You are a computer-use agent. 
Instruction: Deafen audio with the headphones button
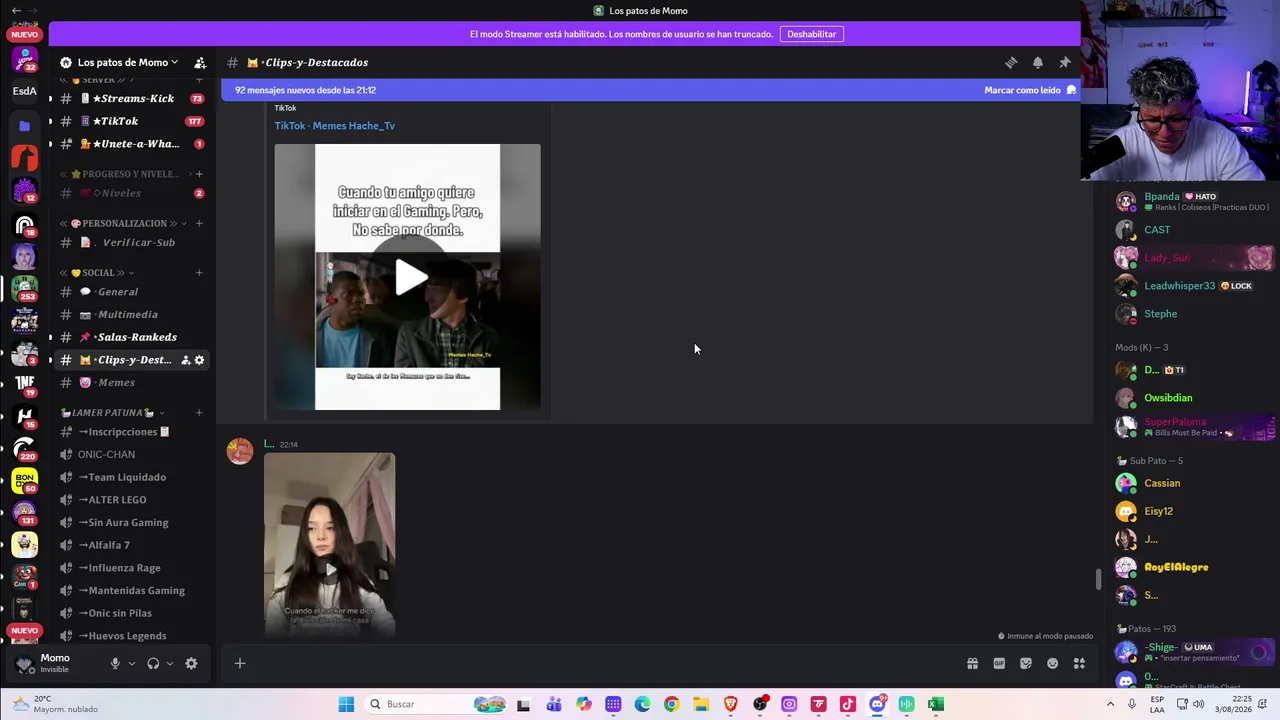point(153,663)
